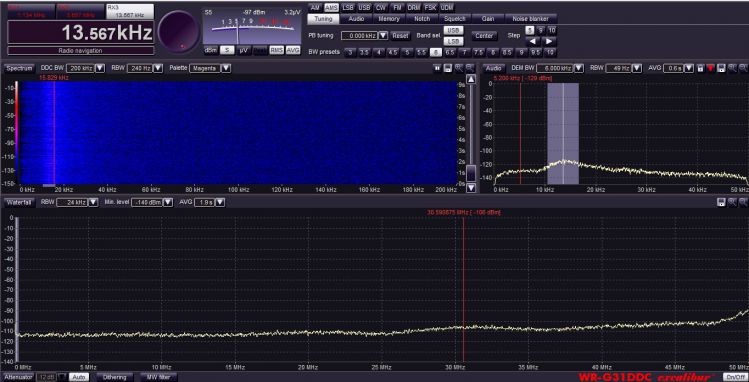Screen dimensions: 749x382
Task: Switch S-meter units to µV
Action: [243, 50]
